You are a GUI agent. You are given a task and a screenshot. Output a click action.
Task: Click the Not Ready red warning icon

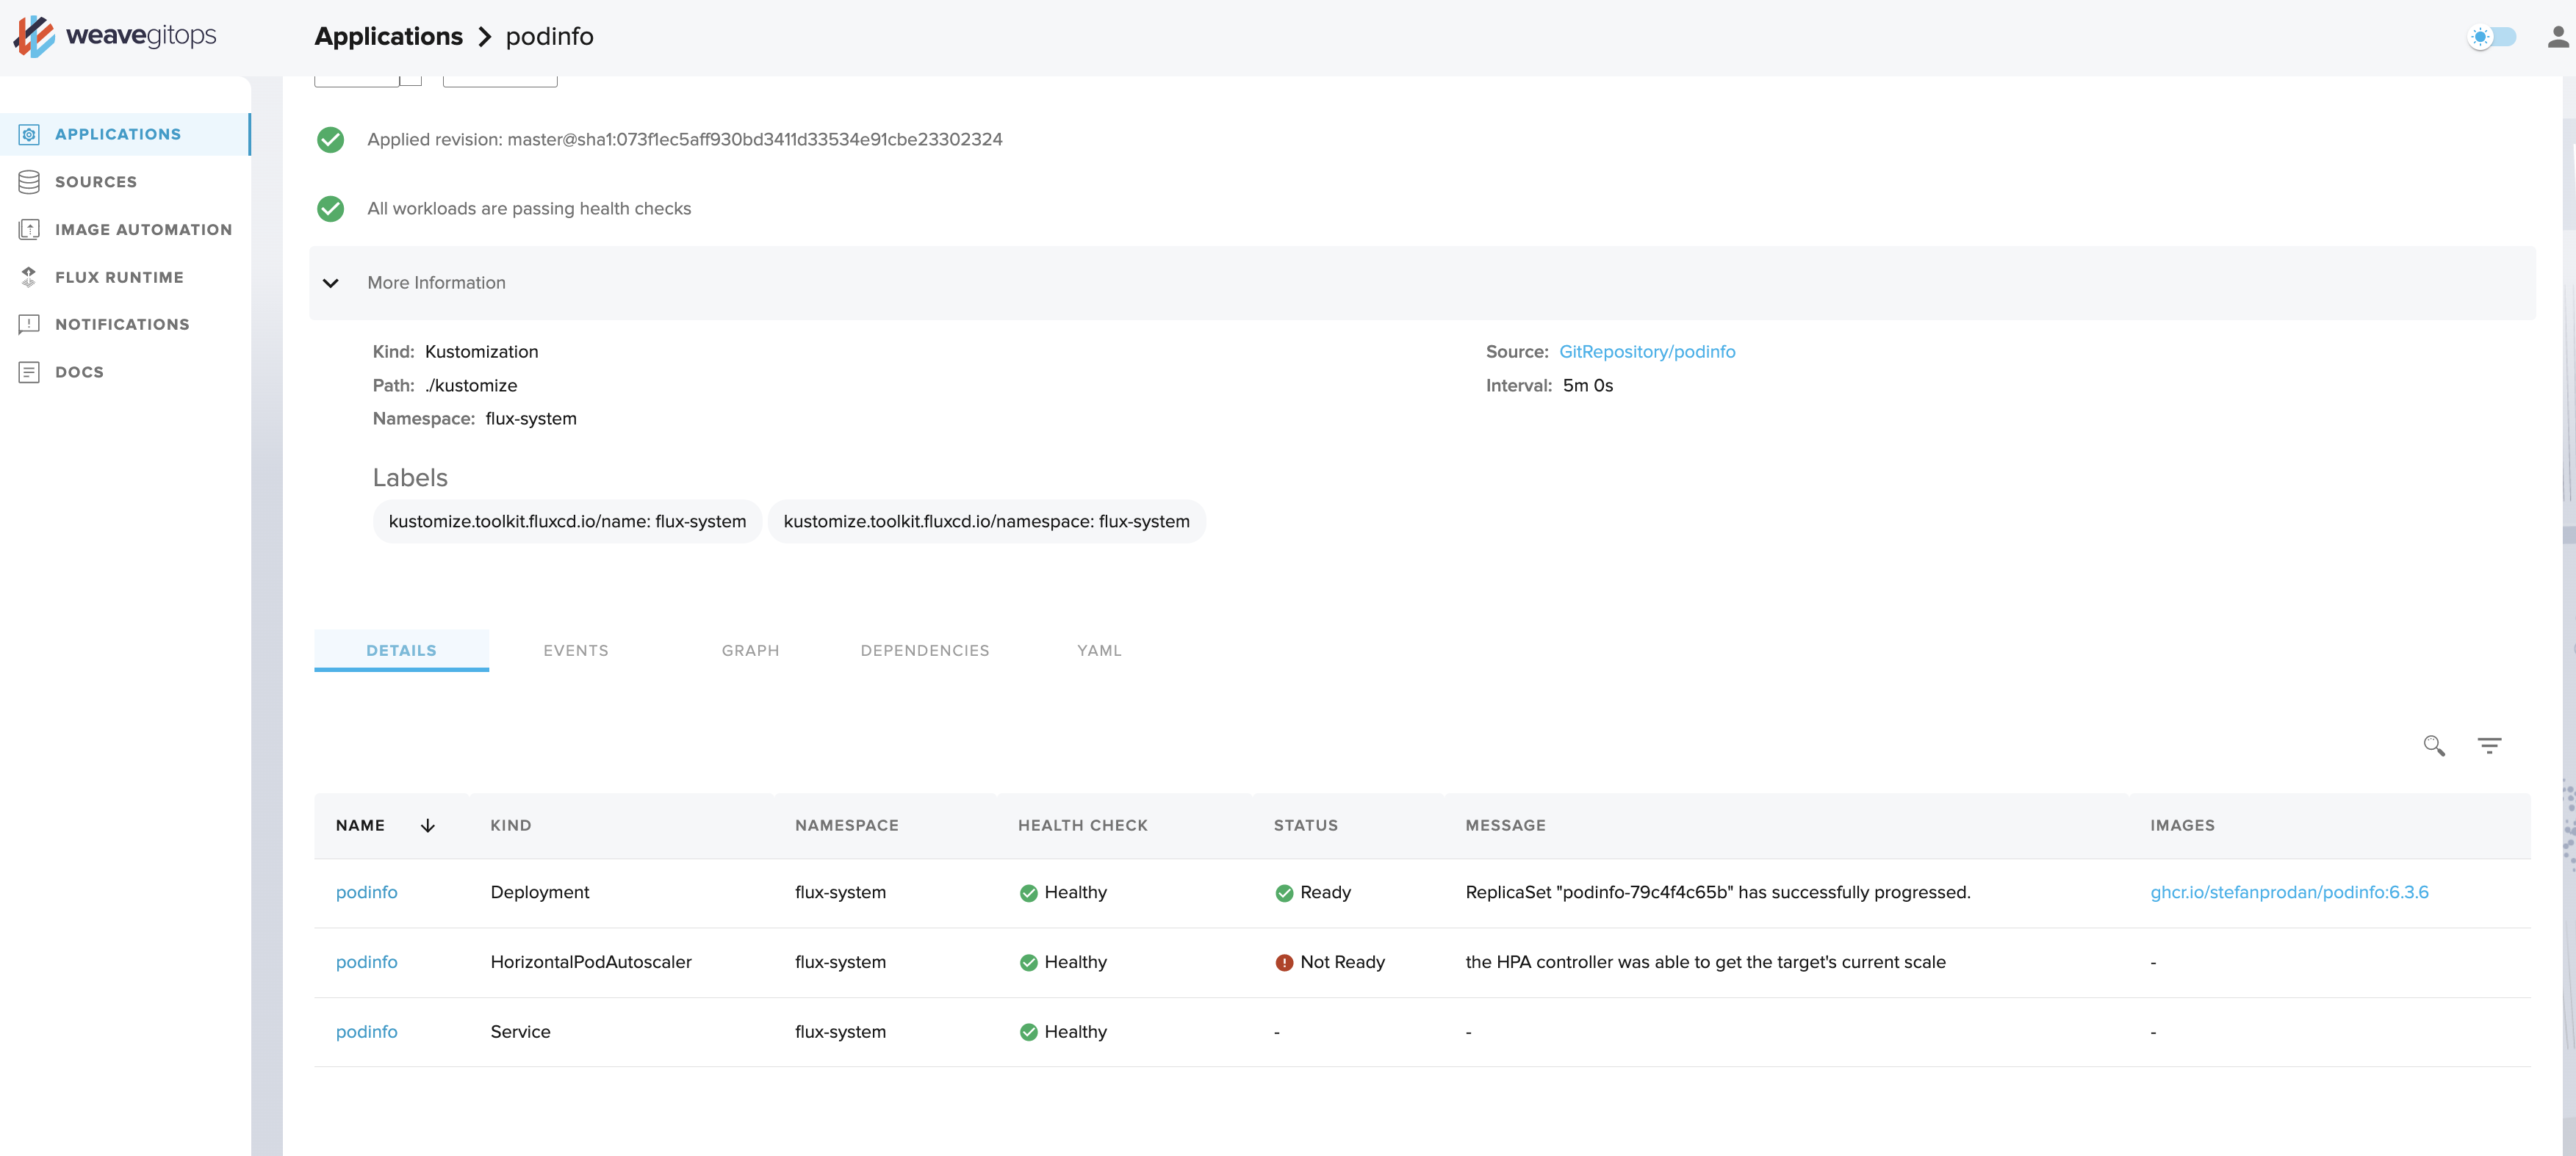[1284, 962]
